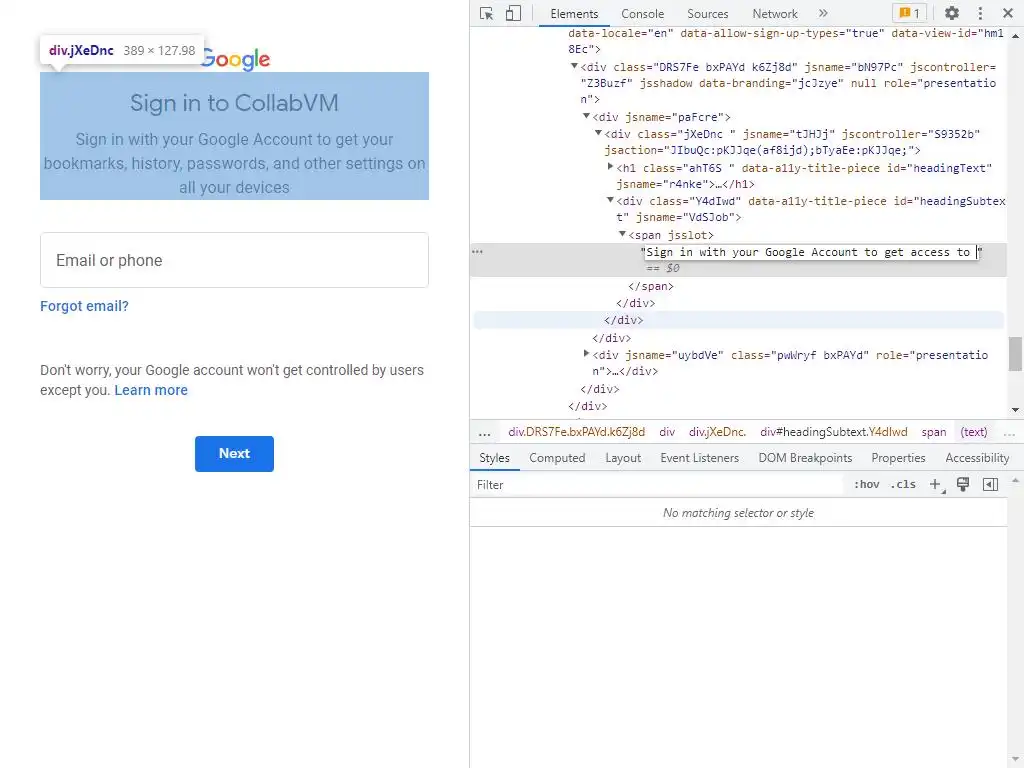Select div.DRS7Fe.bxPAYd.k6Zj8d breadcrumb

pyautogui.click(x=577, y=432)
